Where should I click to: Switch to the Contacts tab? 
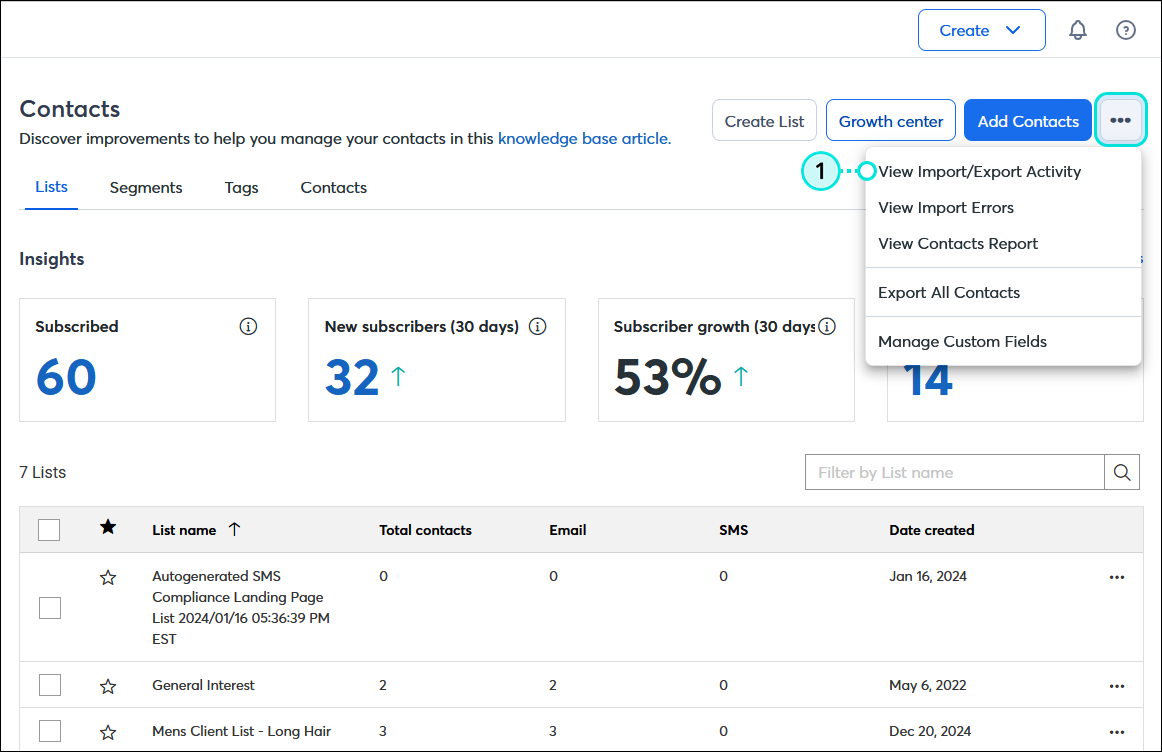pos(333,187)
